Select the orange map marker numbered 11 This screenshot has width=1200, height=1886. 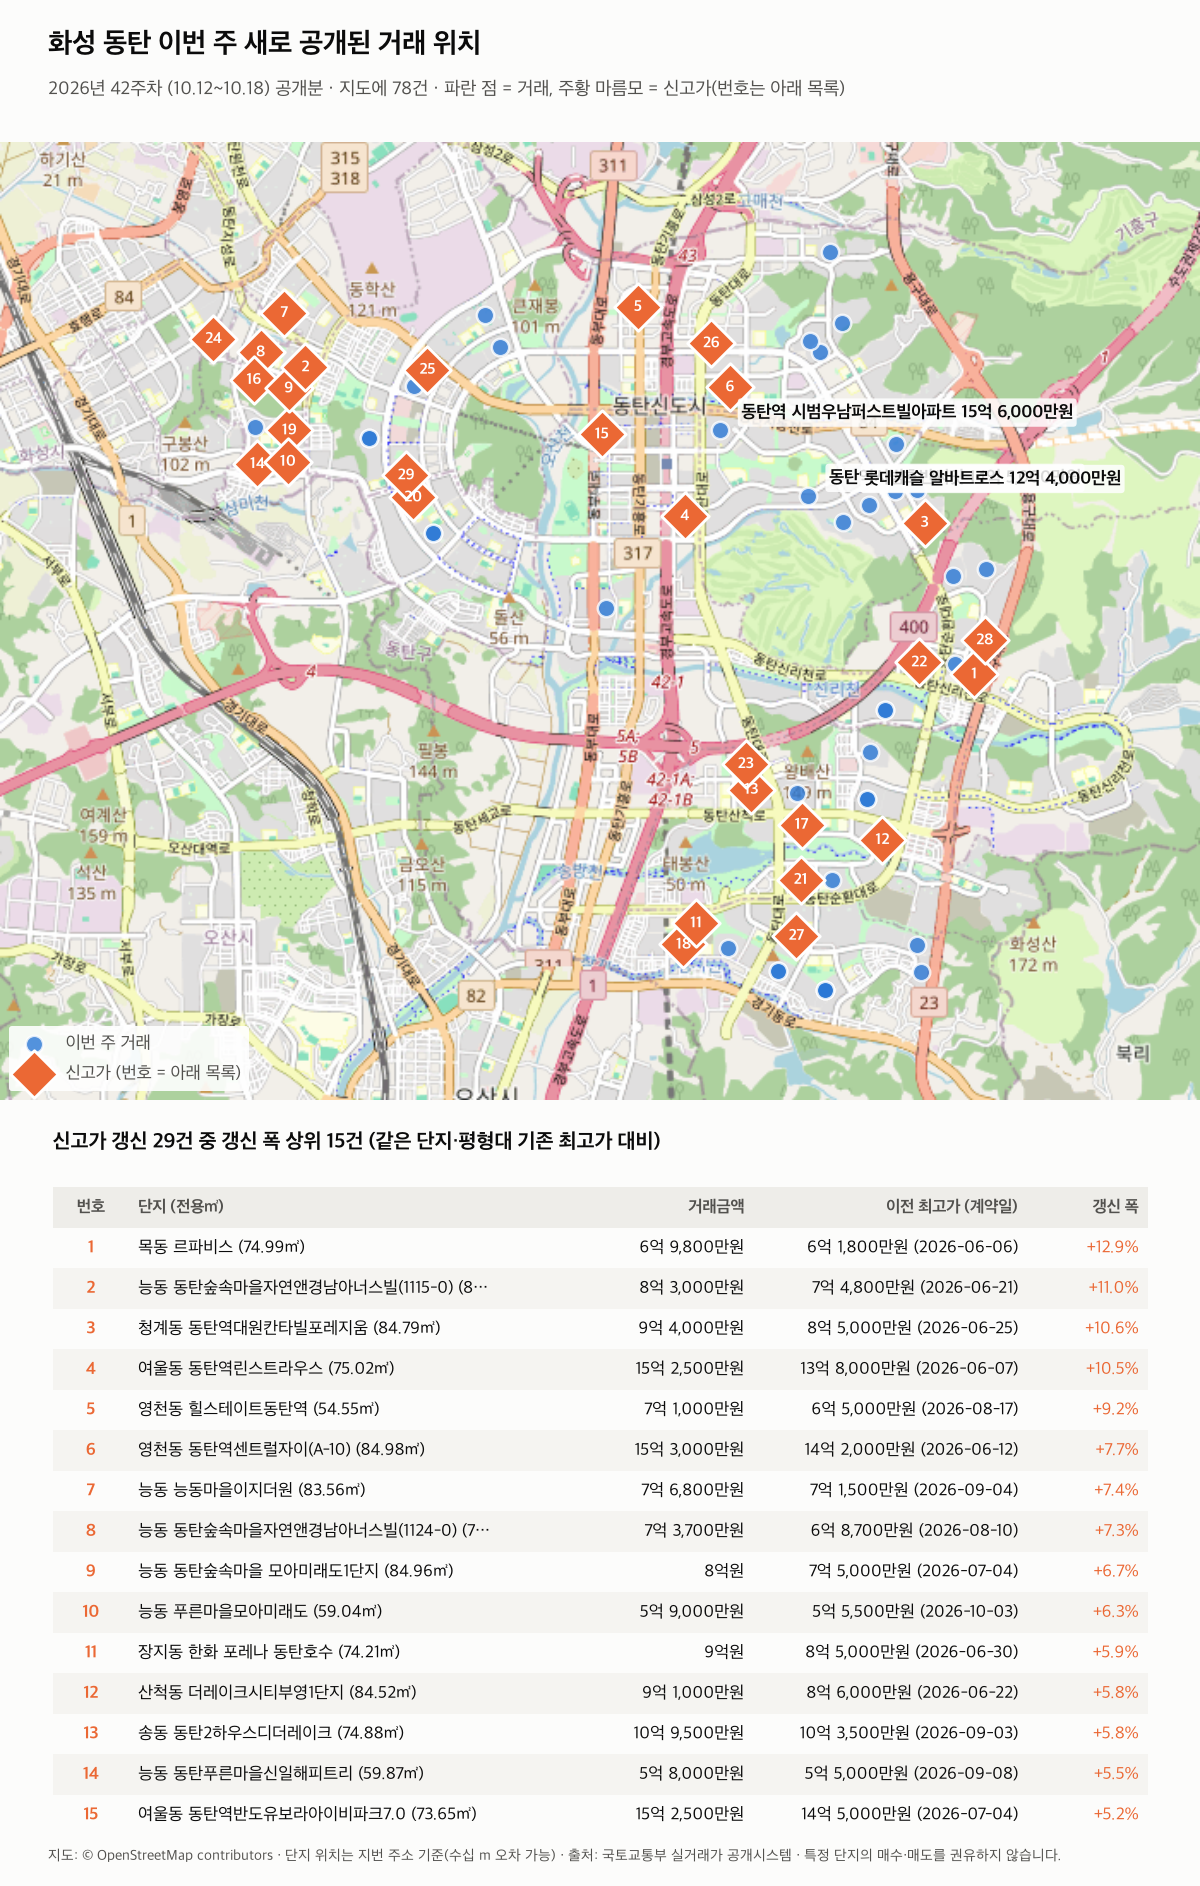pos(696,922)
